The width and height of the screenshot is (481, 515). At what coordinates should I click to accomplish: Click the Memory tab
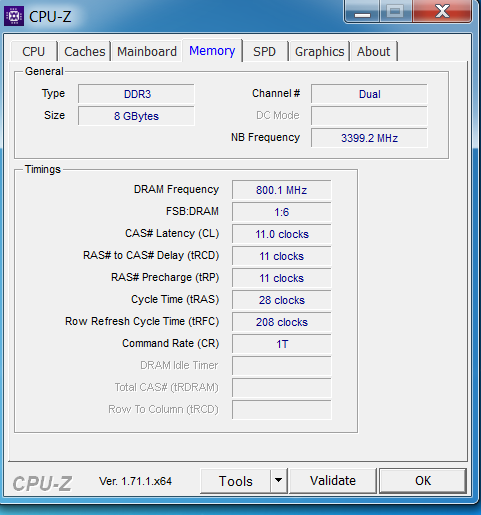(x=212, y=51)
